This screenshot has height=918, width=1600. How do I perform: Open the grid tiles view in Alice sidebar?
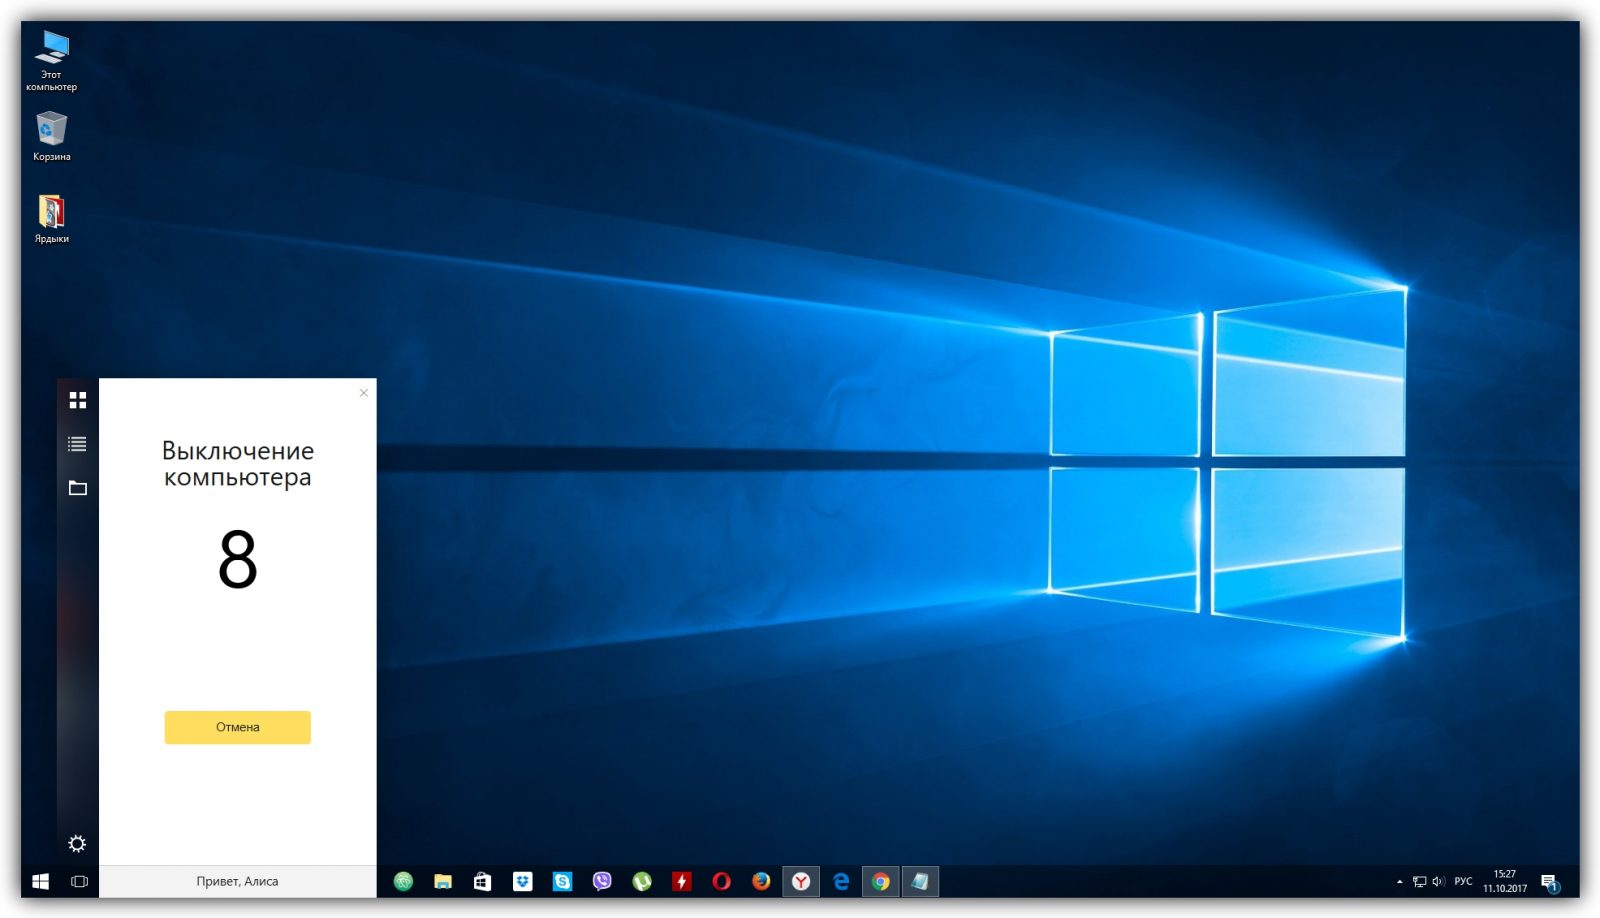pos(78,400)
